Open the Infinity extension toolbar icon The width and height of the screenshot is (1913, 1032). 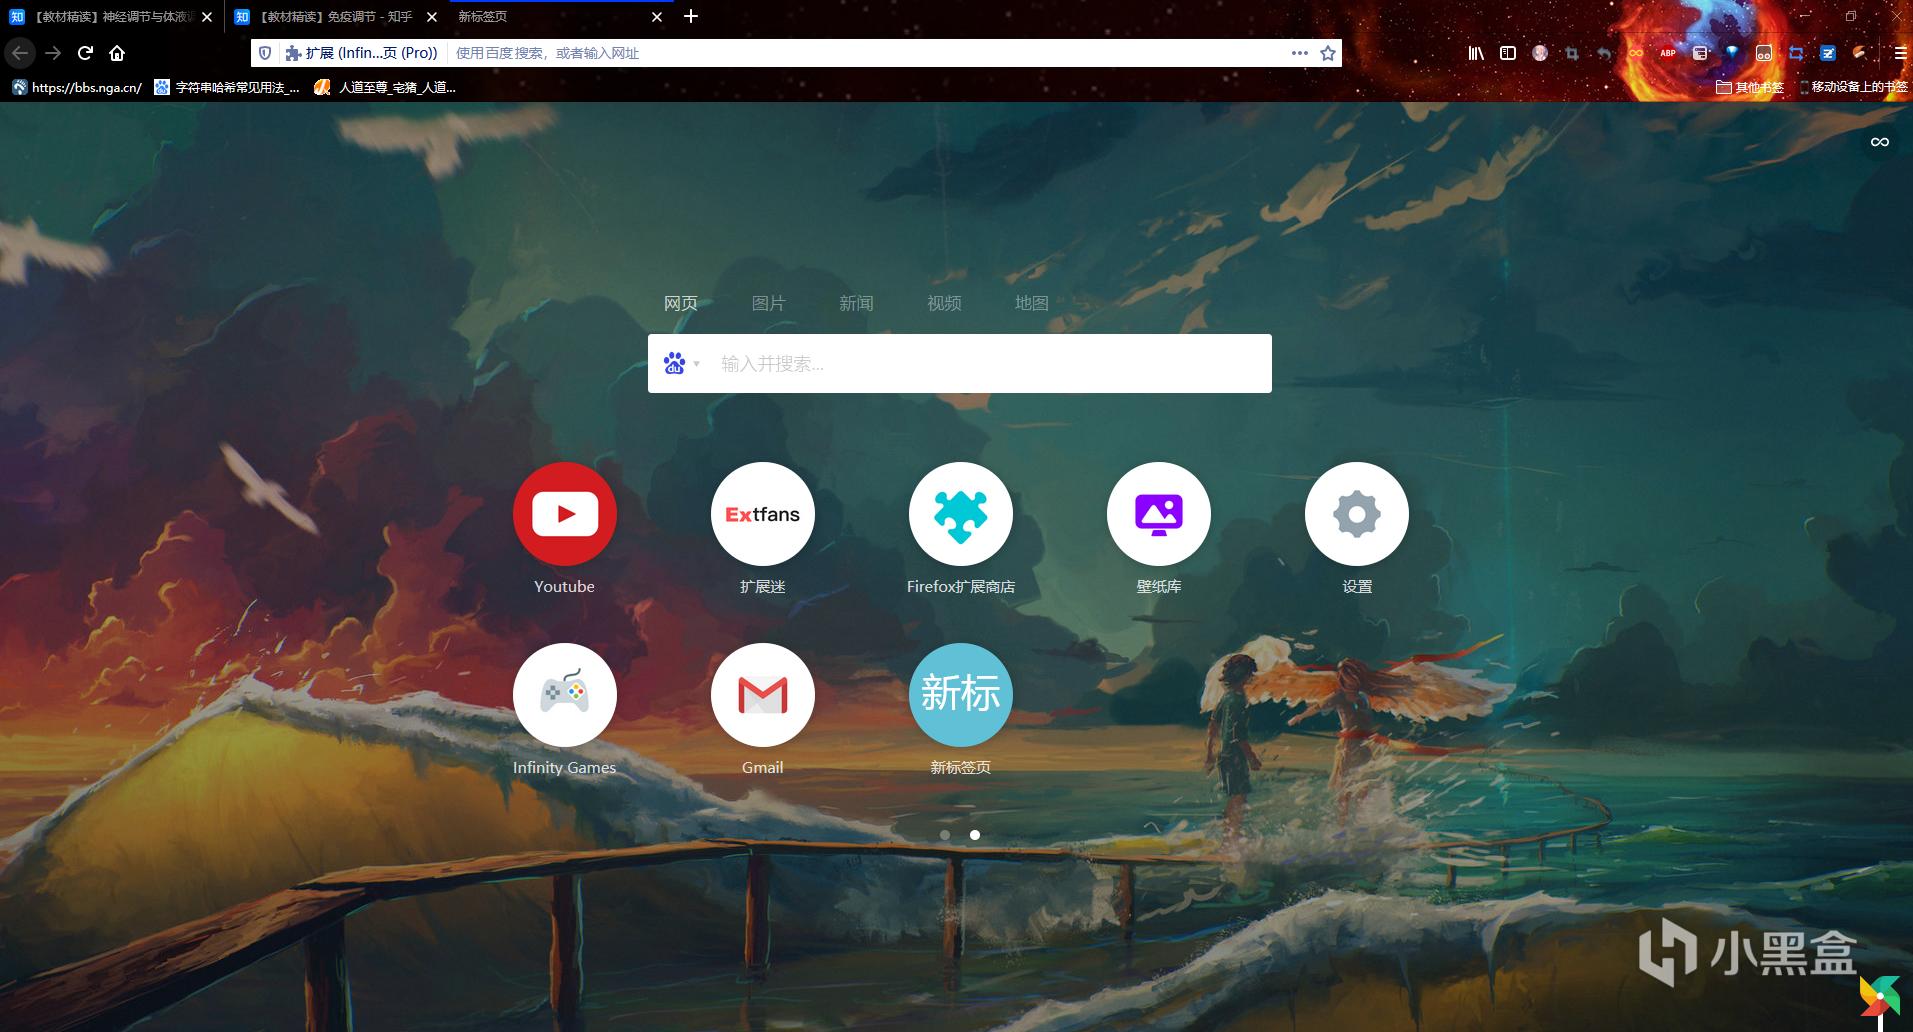tap(1636, 53)
